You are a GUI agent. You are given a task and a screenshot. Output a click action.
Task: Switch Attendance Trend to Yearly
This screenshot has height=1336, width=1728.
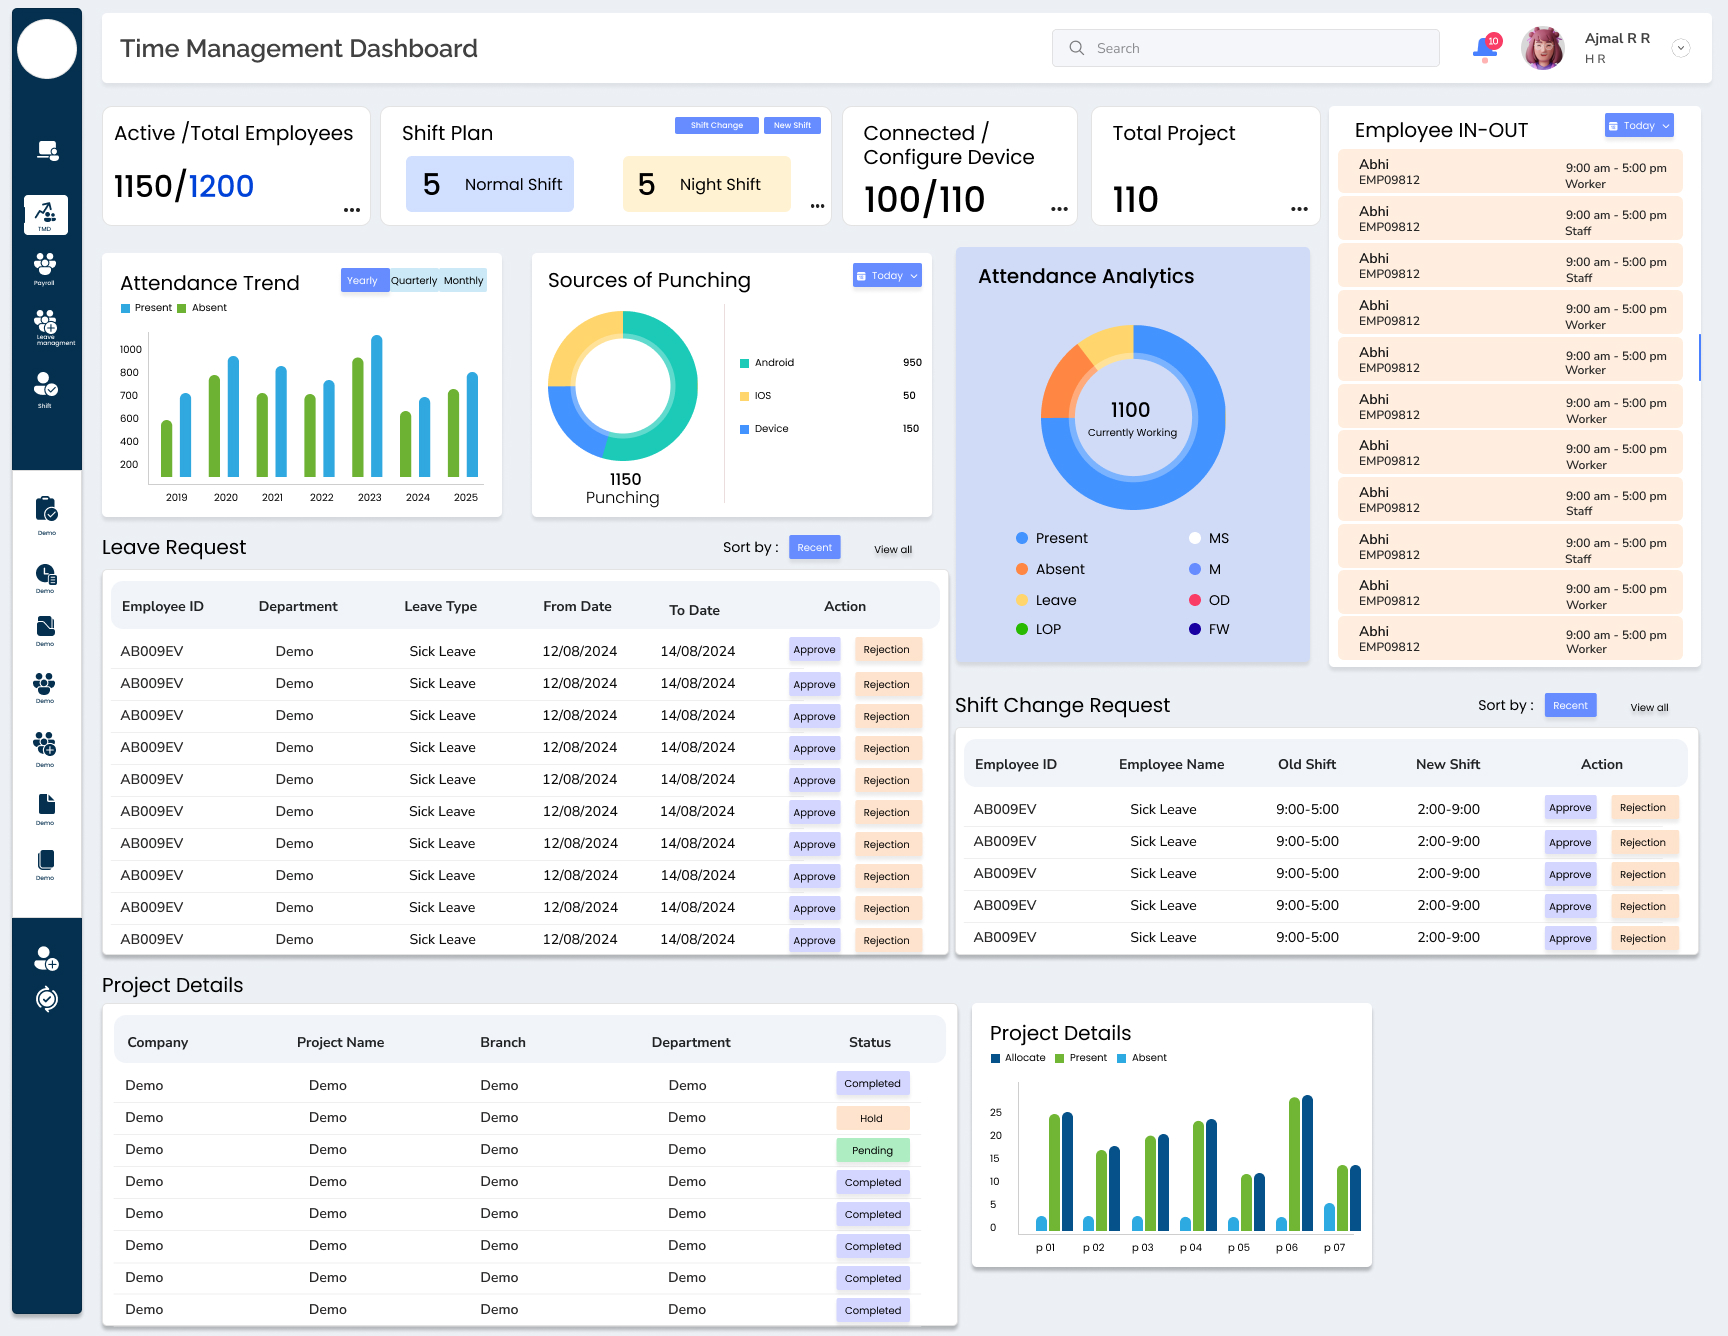click(364, 281)
